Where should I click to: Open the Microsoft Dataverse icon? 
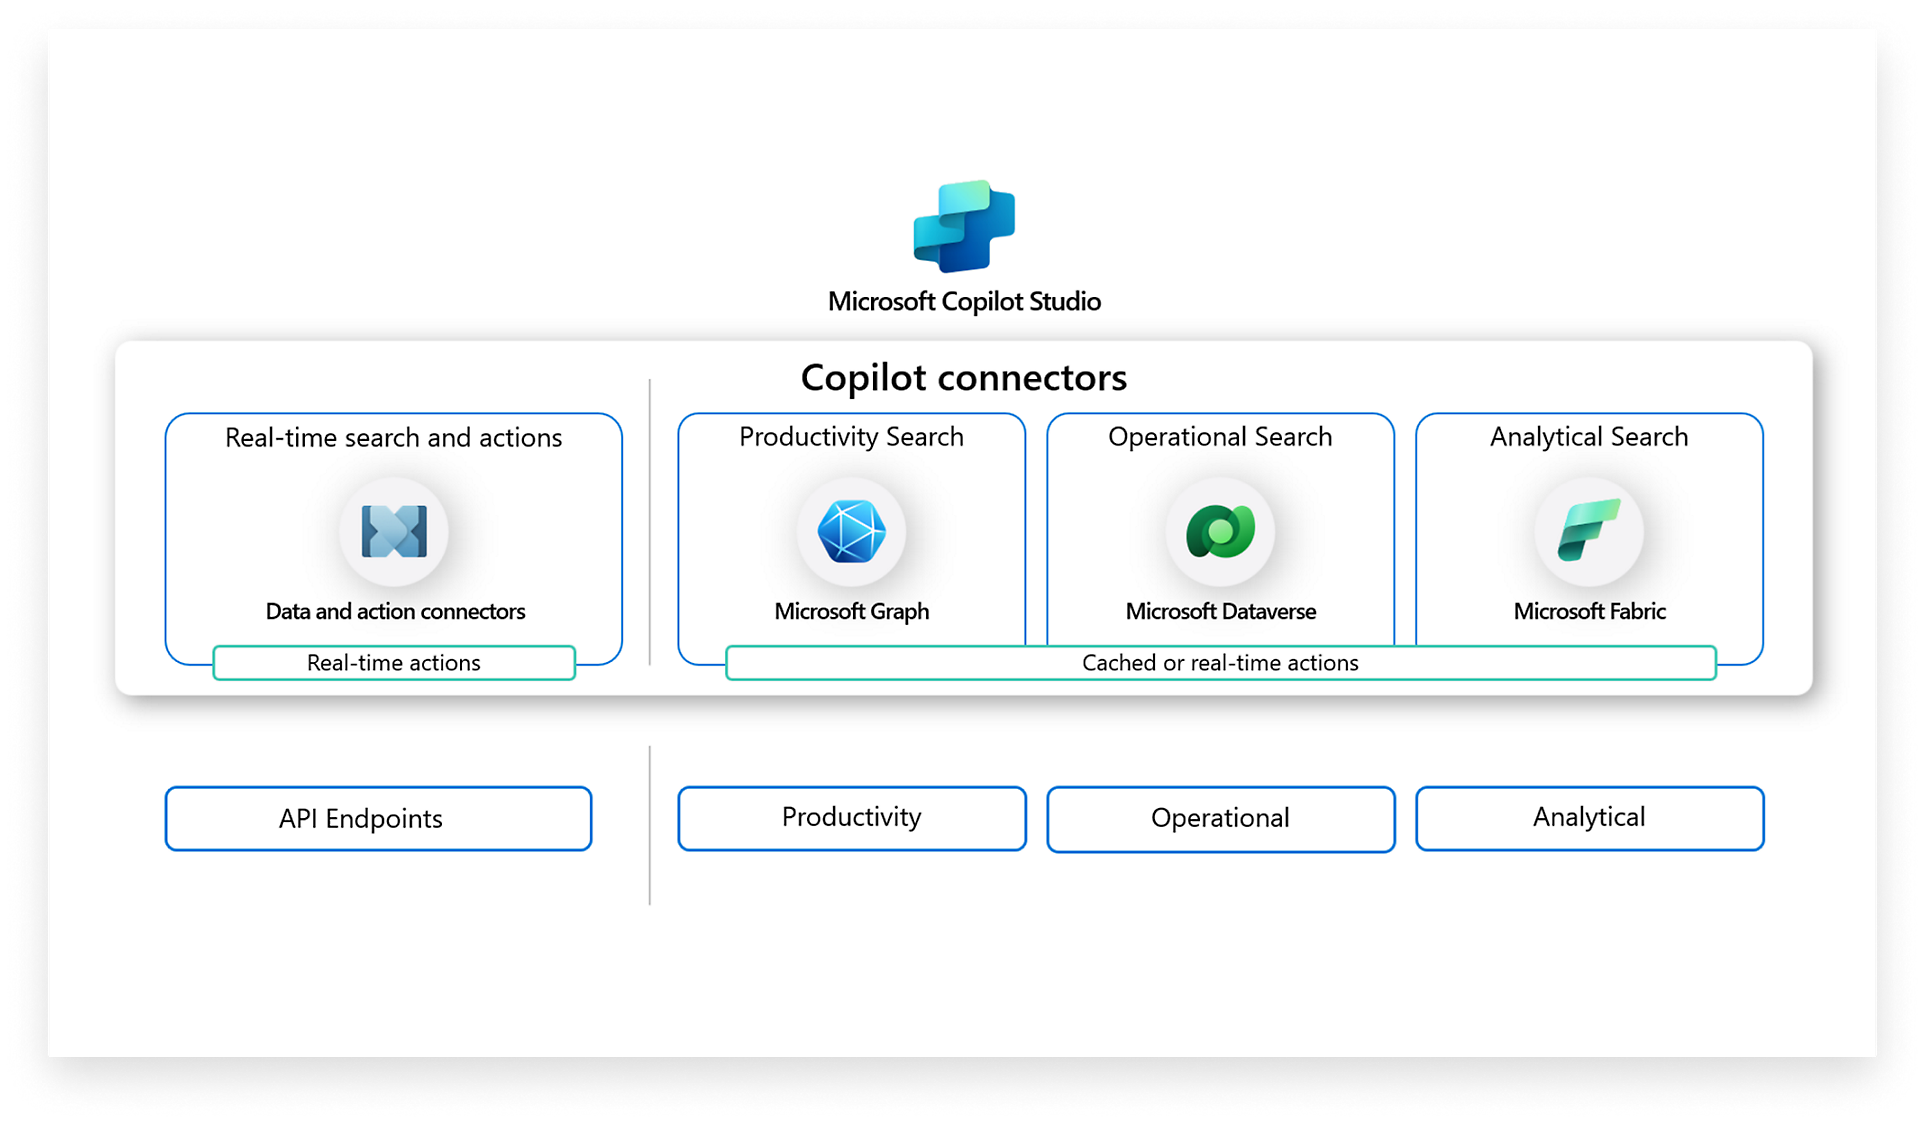click(1220, 531)
